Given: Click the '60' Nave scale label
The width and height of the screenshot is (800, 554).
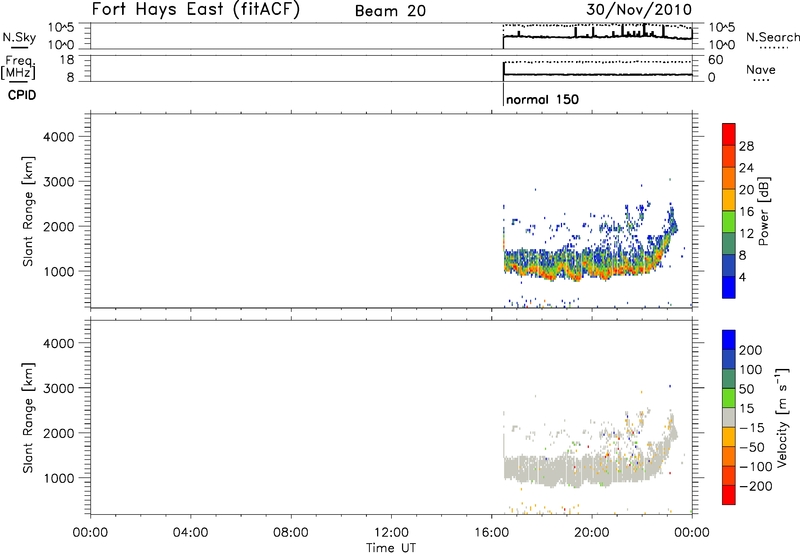Looking at the screenshot, I should click(x=715, y=60).
